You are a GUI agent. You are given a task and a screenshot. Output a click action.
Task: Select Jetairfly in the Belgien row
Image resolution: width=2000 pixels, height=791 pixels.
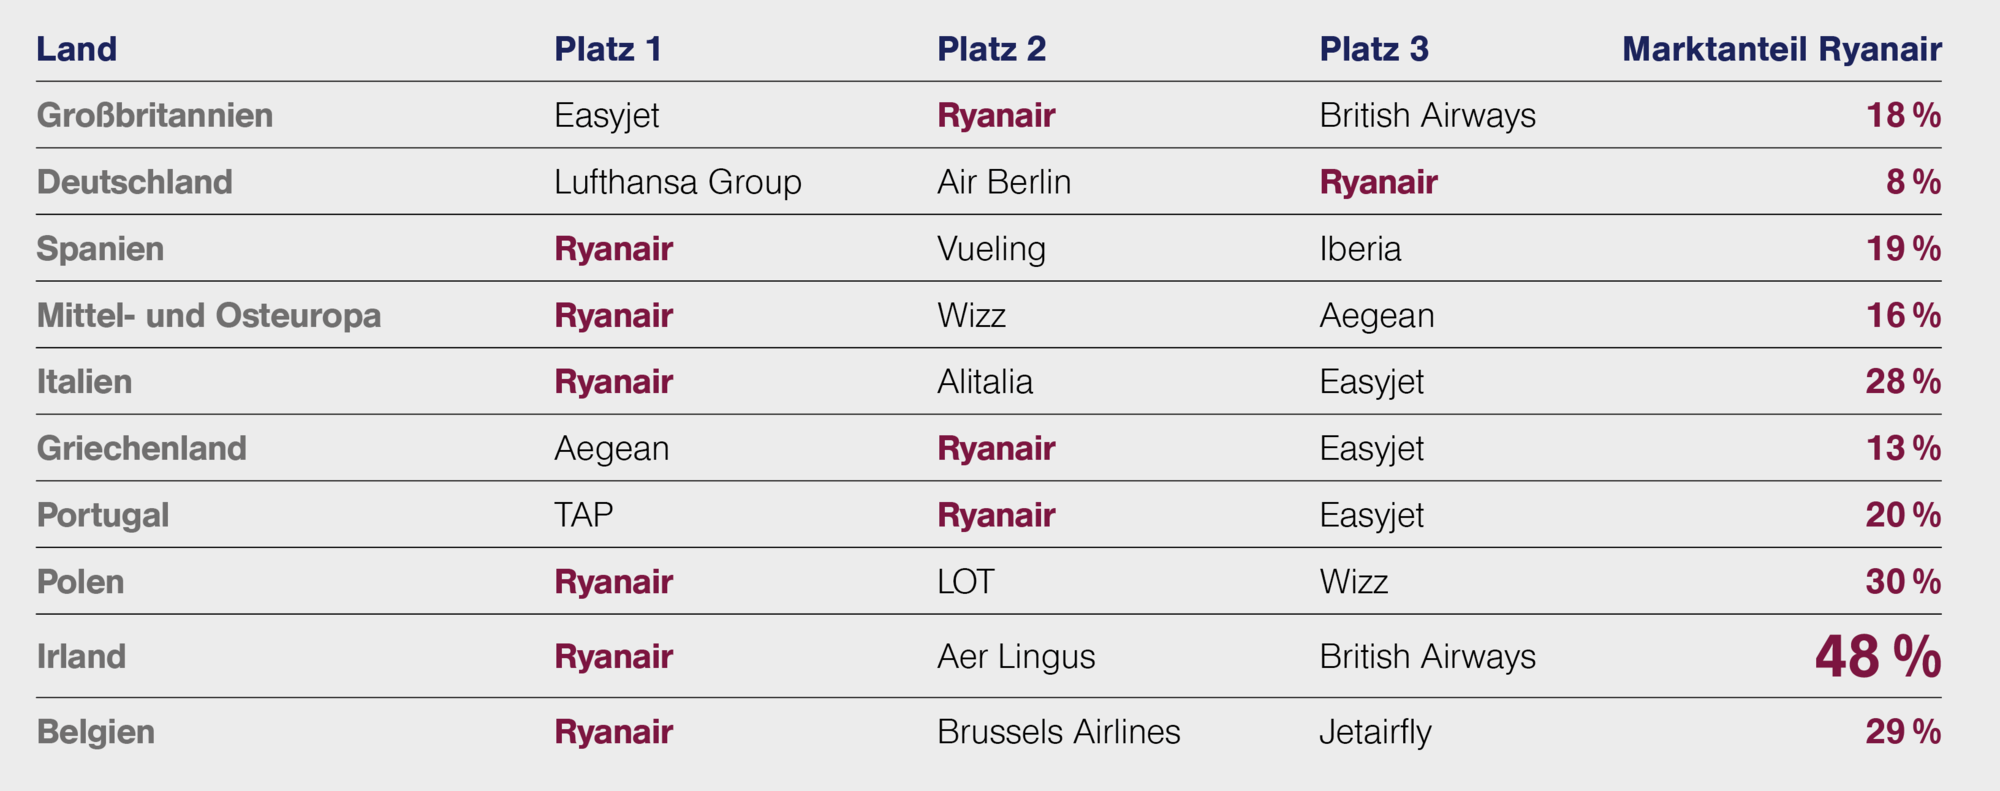tap(1376, 732)
